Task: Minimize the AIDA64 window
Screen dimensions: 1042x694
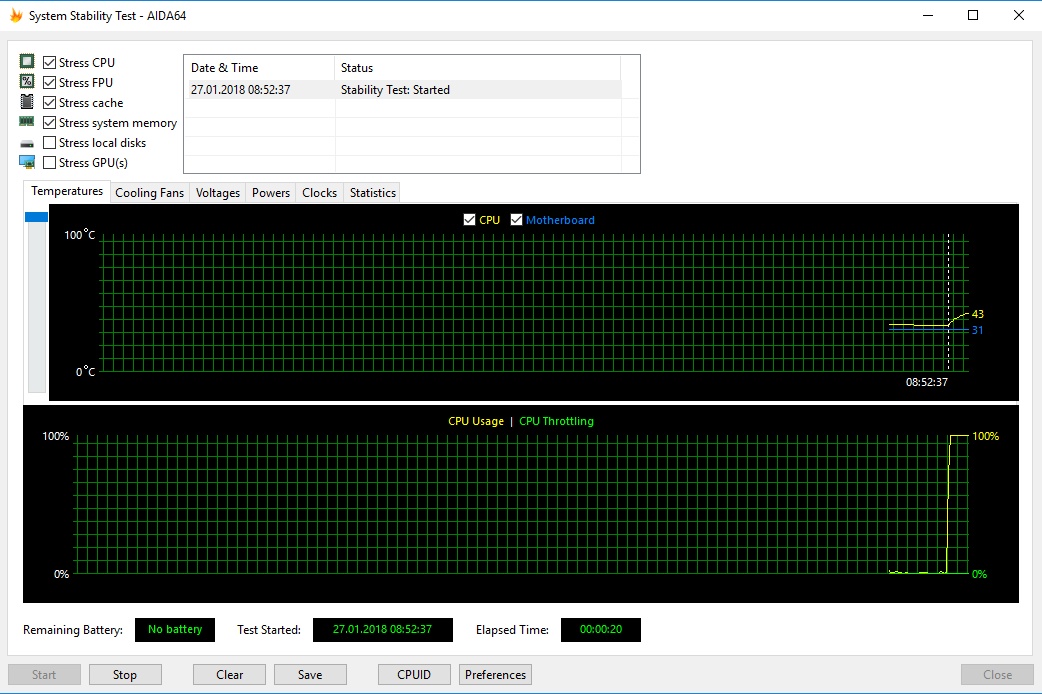Action: pos(928,15)
